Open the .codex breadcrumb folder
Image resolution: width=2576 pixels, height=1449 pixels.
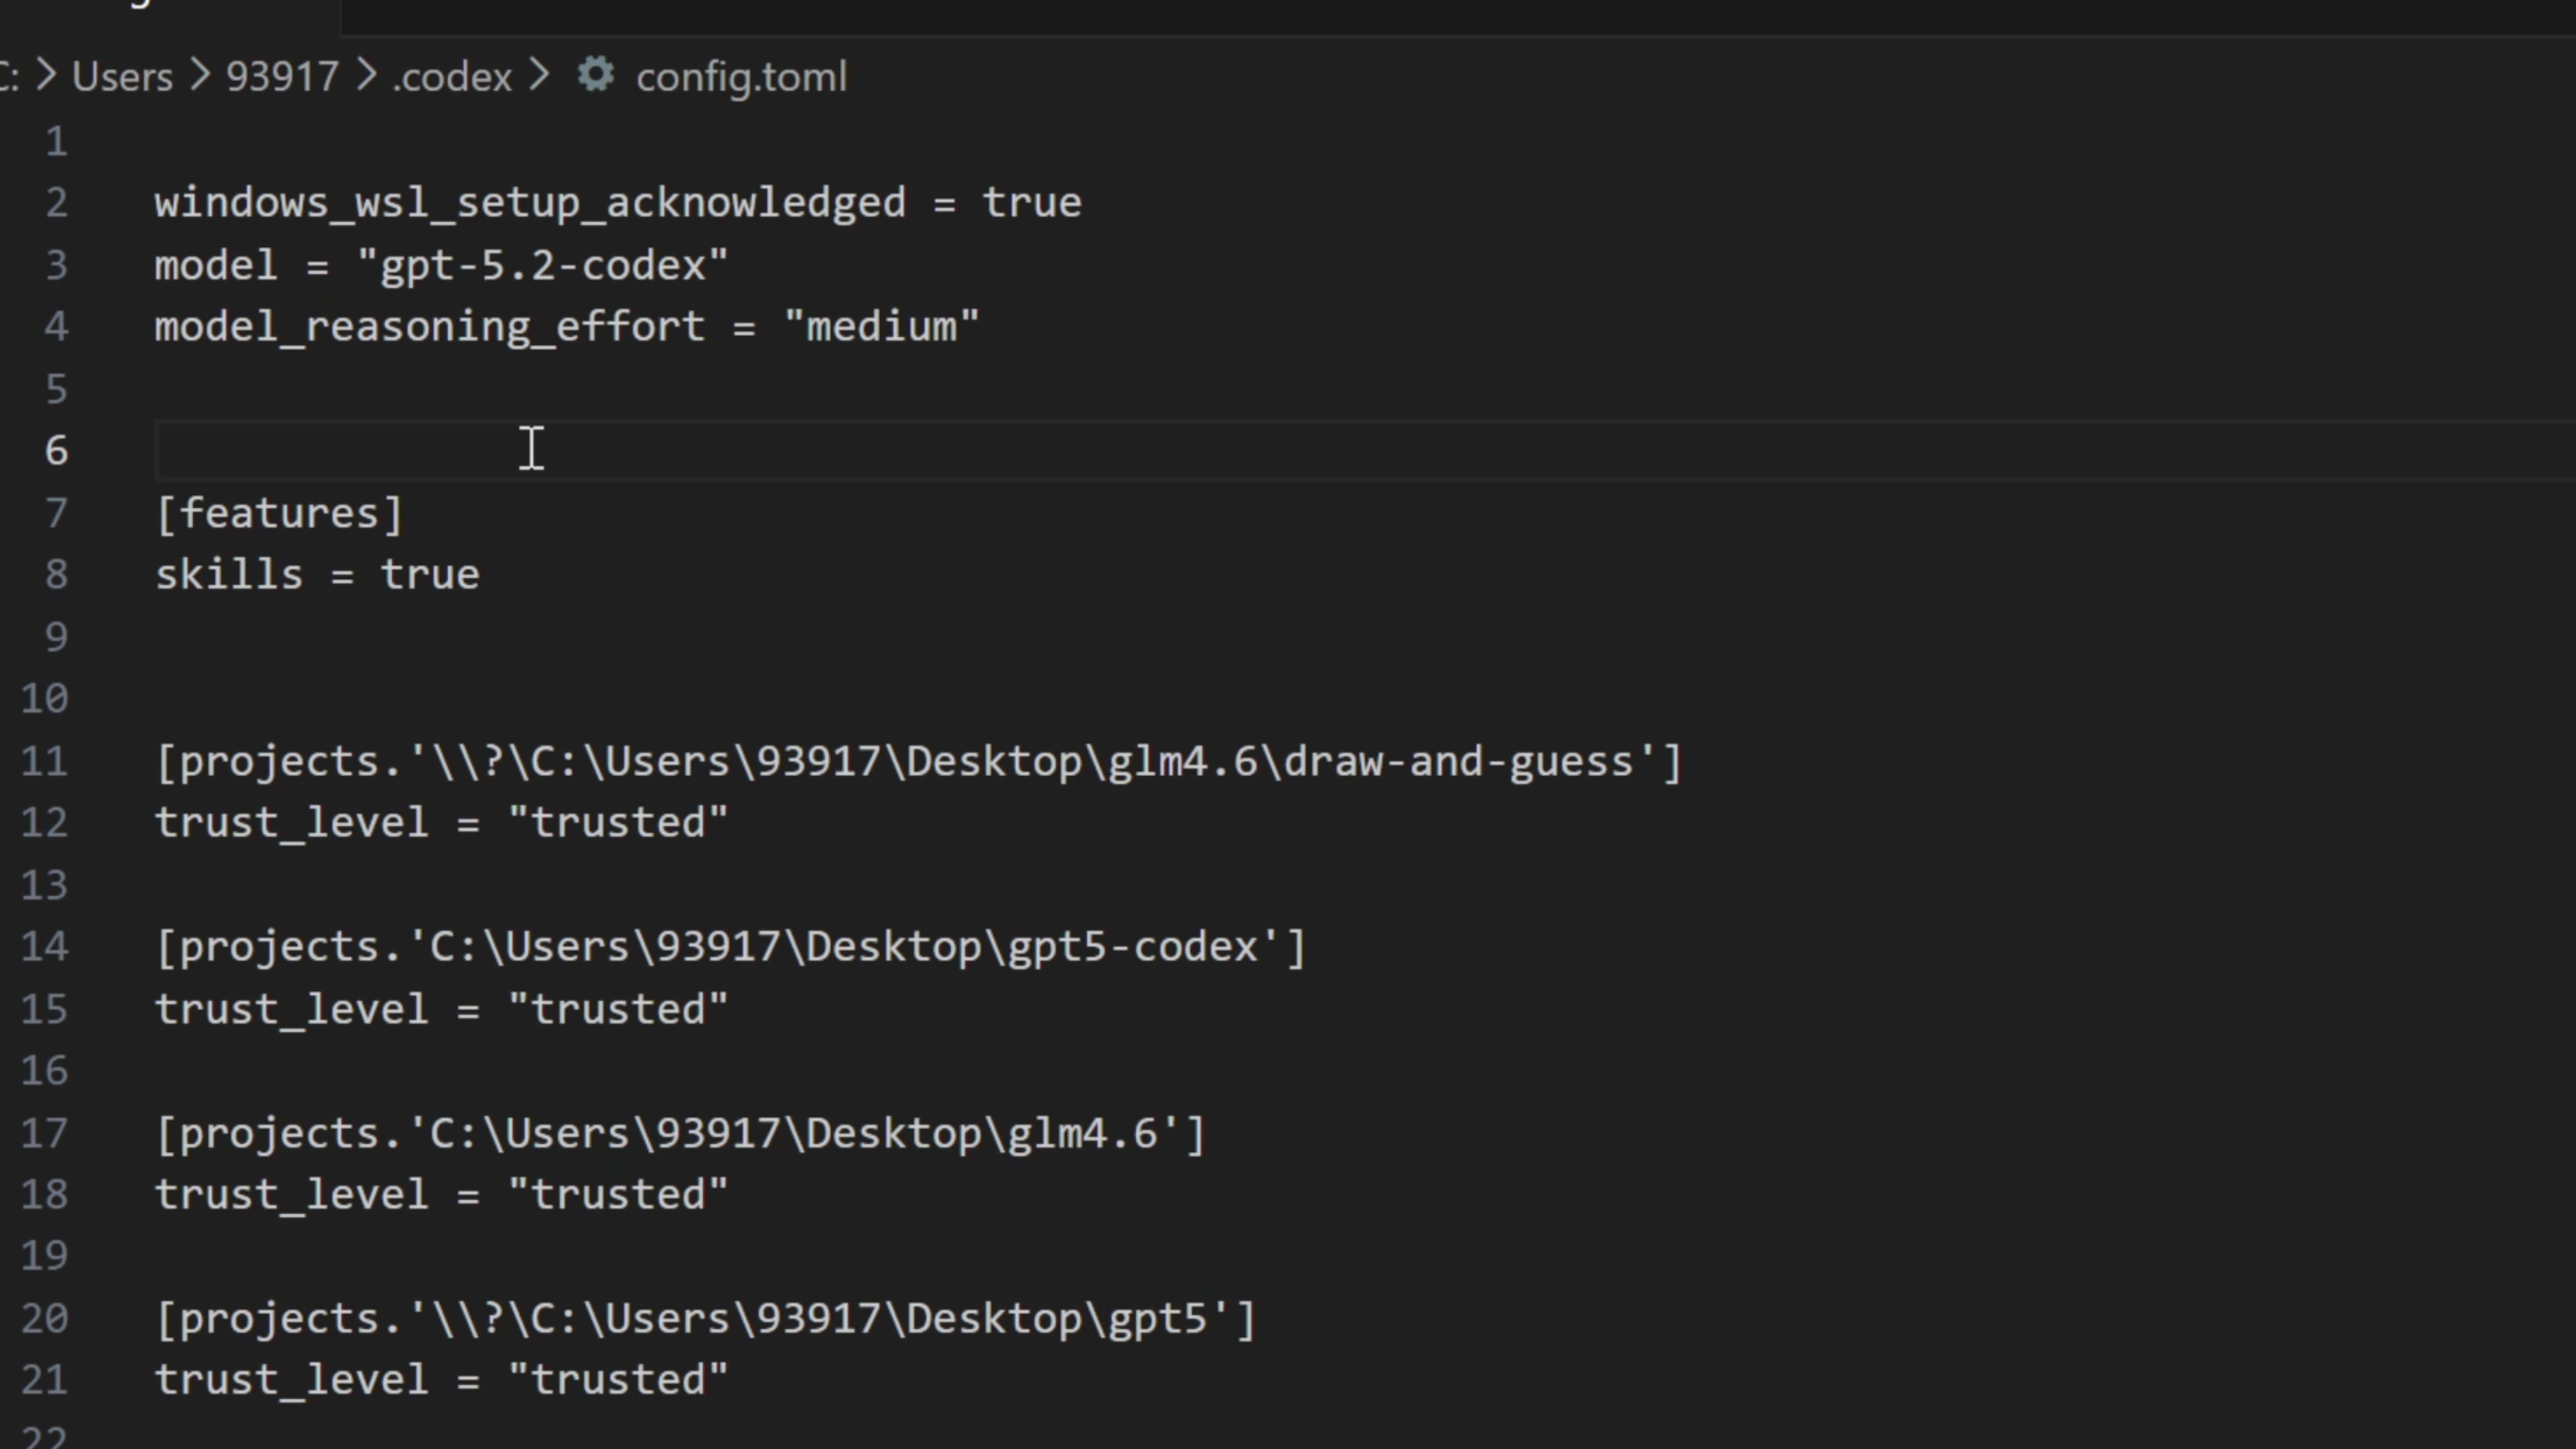pos(452,77)
